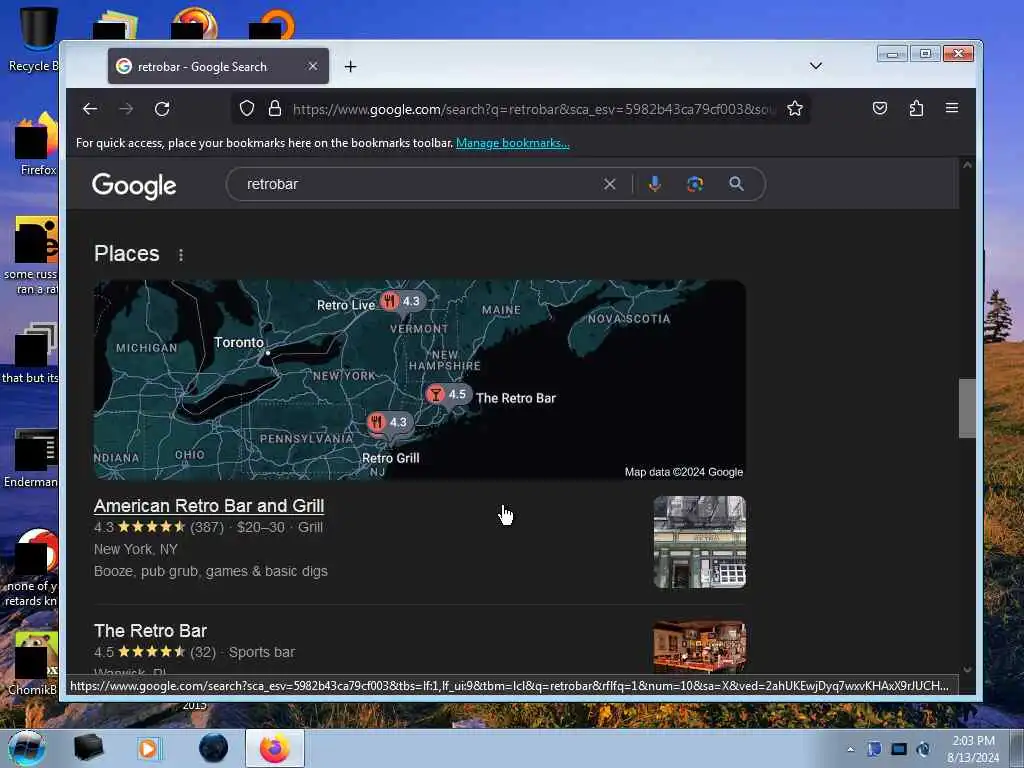This screenshot has width=1024, height=768.
Task: Open the Firefox desktop shortcut
Action: (37, 144)
